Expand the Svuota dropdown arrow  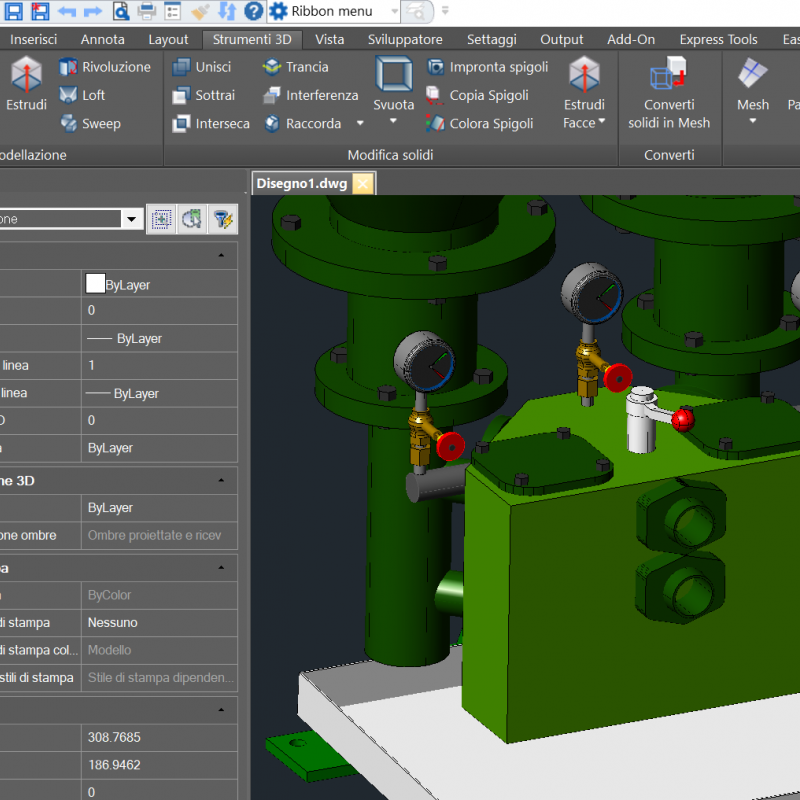point(393,122)
